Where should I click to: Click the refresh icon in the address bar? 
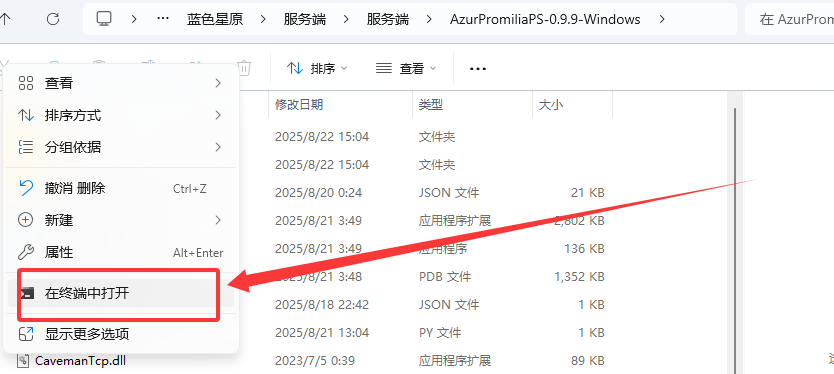click(53, 20)
